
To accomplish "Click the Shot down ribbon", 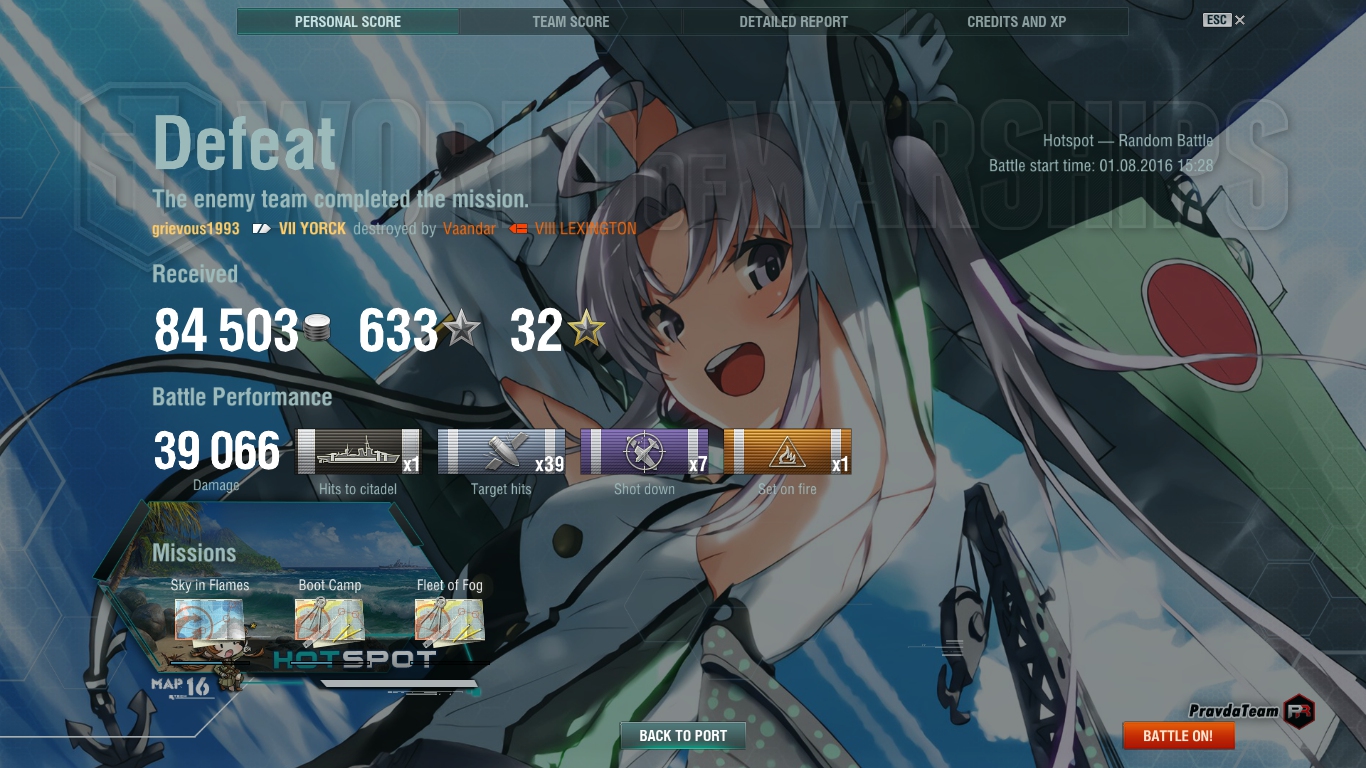I will (x=645, y=451).
